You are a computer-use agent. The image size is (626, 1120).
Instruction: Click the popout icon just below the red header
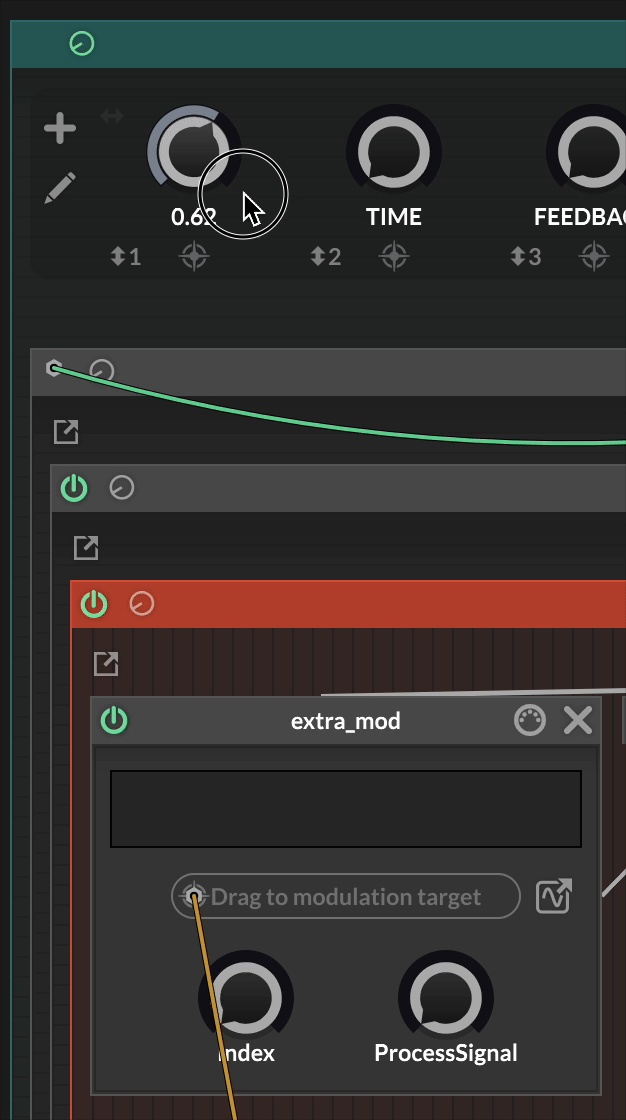tap(106, 663)
